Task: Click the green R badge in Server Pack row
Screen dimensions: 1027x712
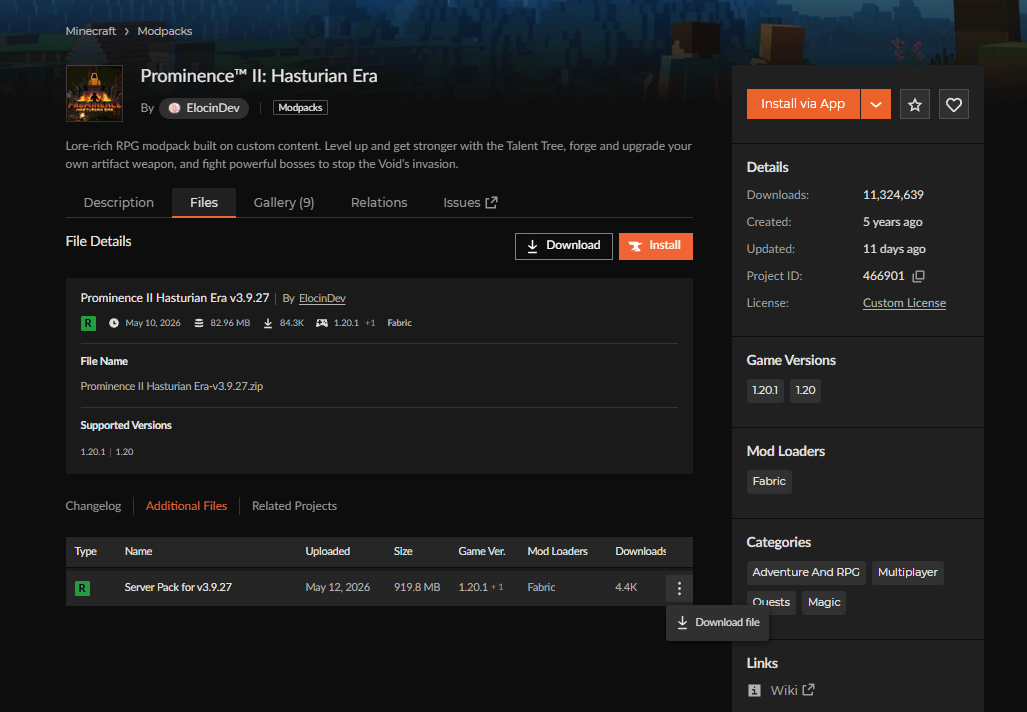Action: coord(83,588)
